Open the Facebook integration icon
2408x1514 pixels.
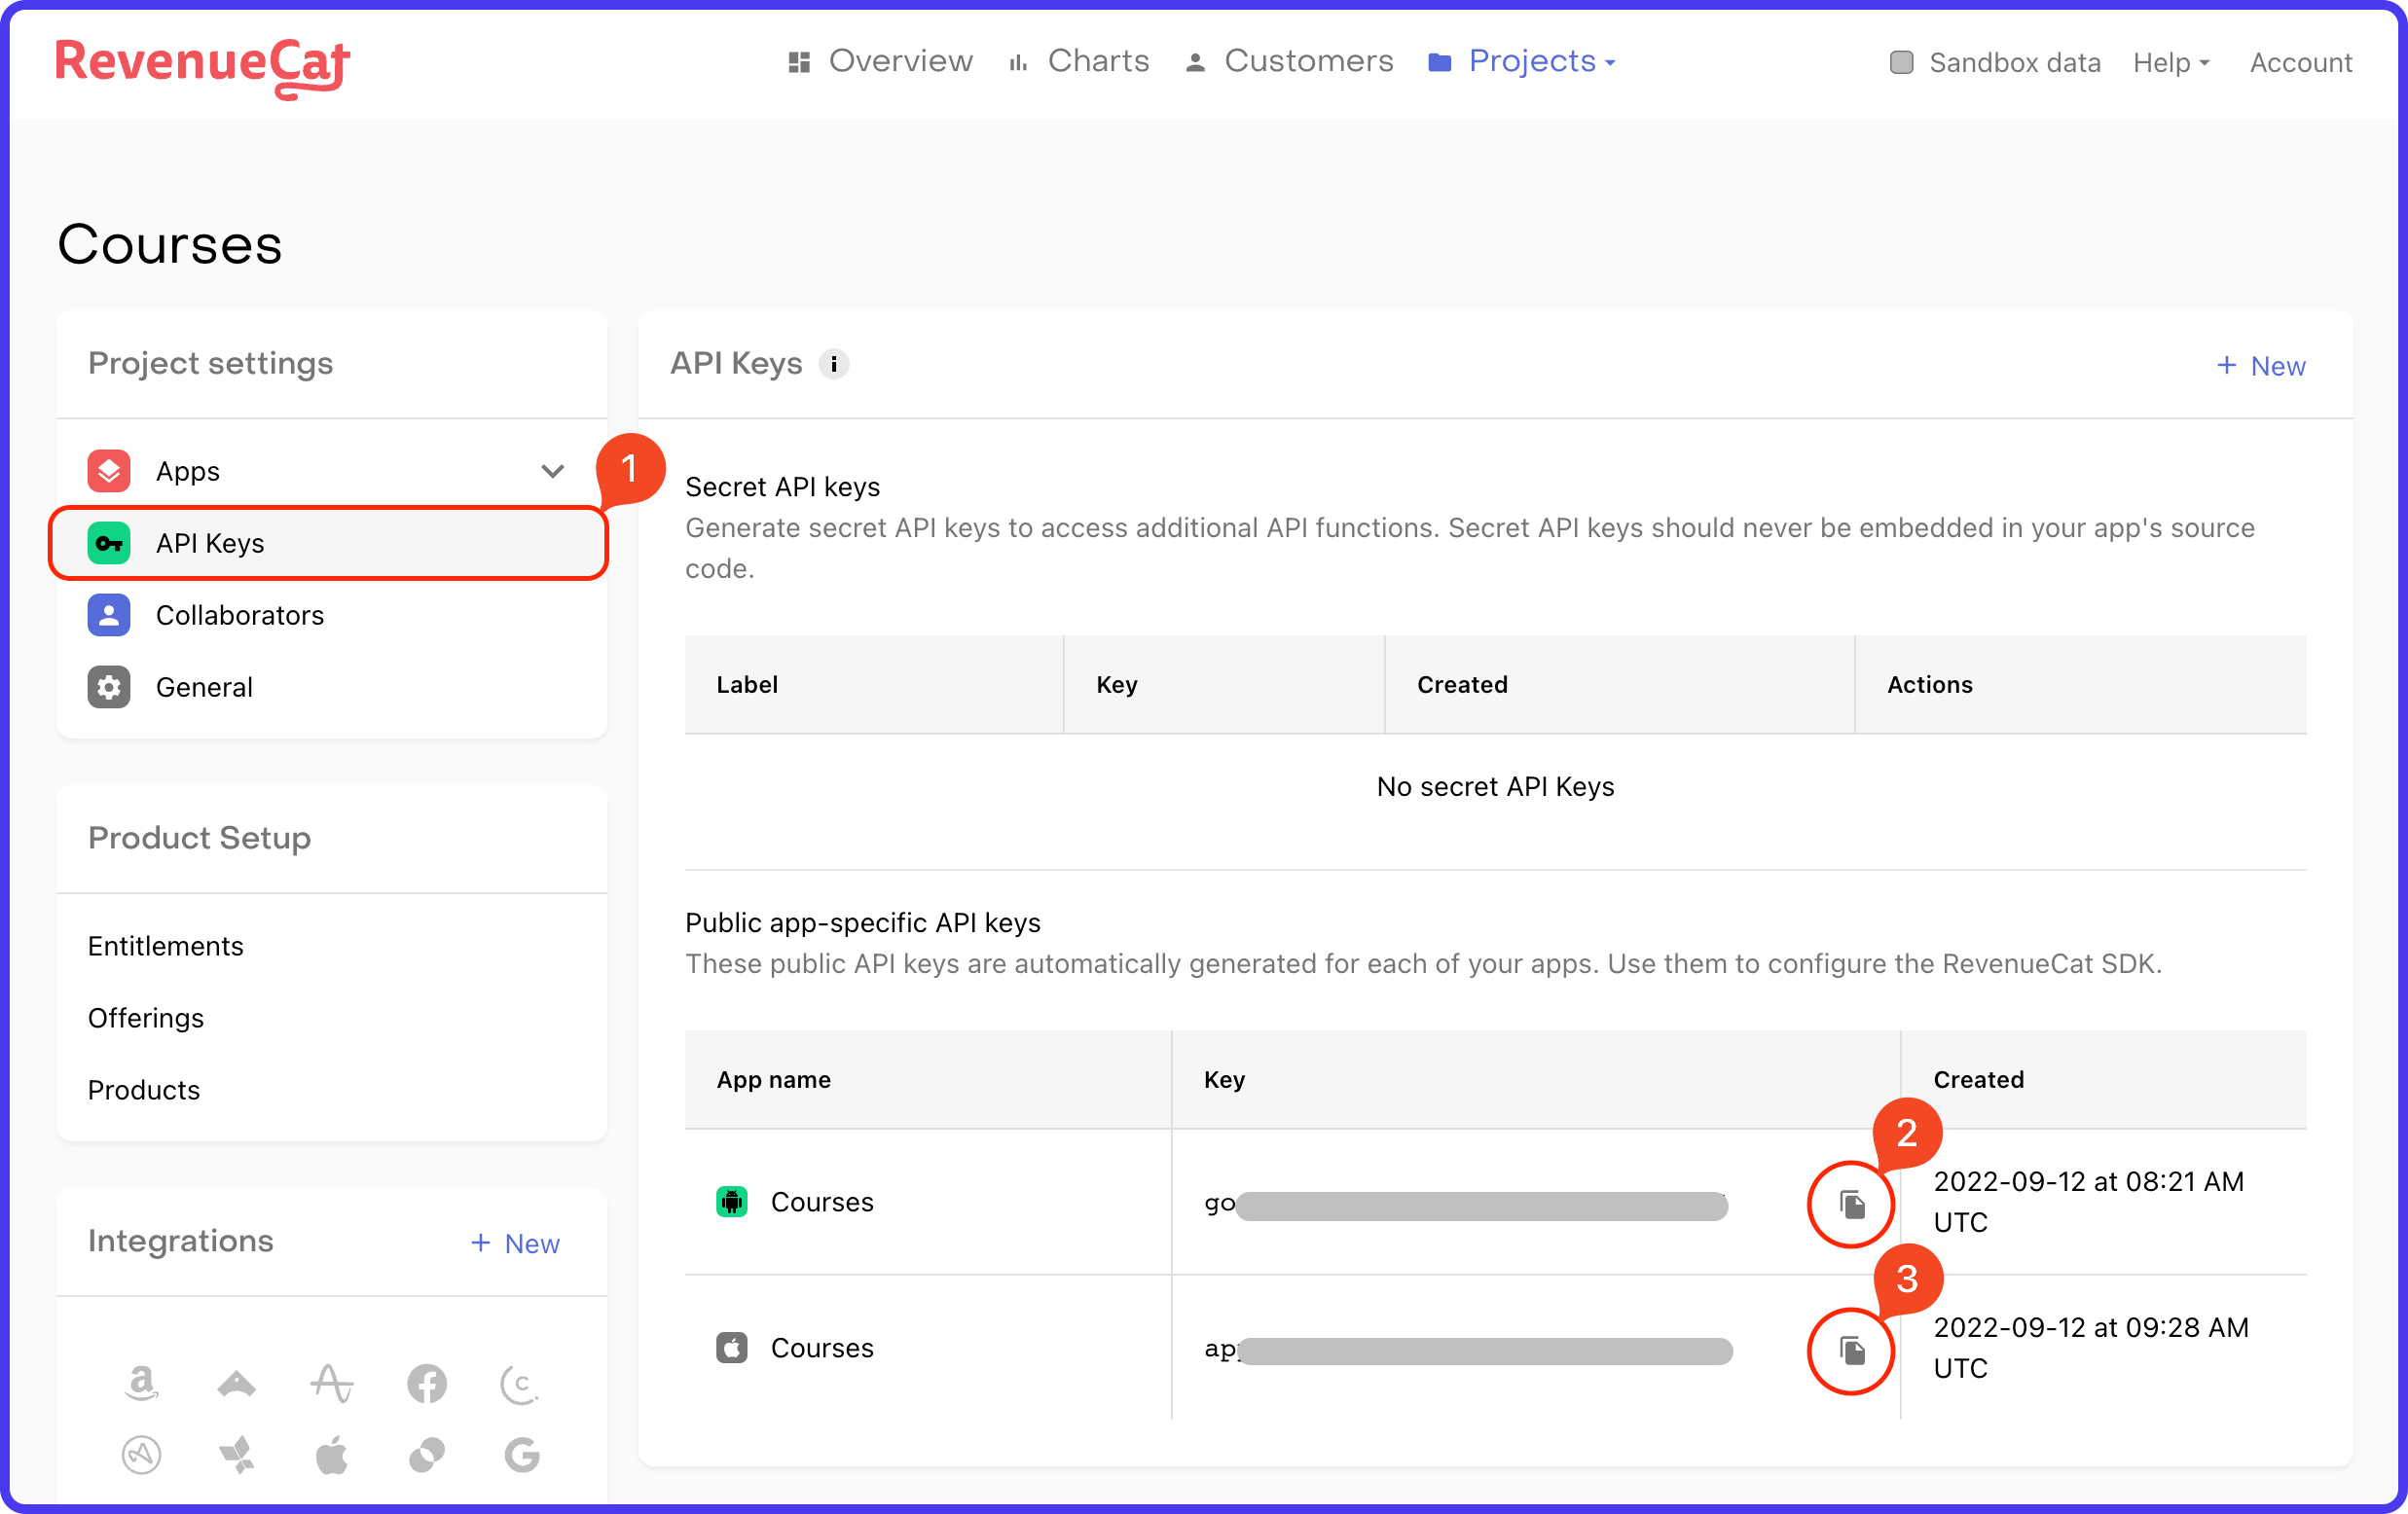coord(427,1383)
